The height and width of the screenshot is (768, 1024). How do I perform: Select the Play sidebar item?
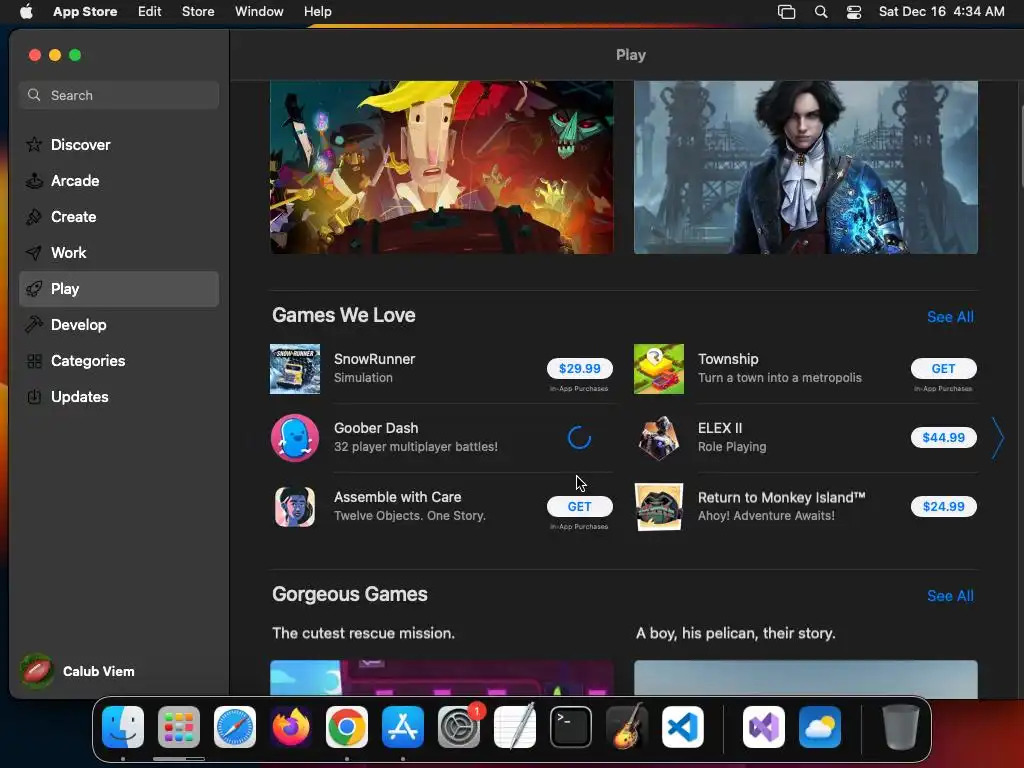119,289
